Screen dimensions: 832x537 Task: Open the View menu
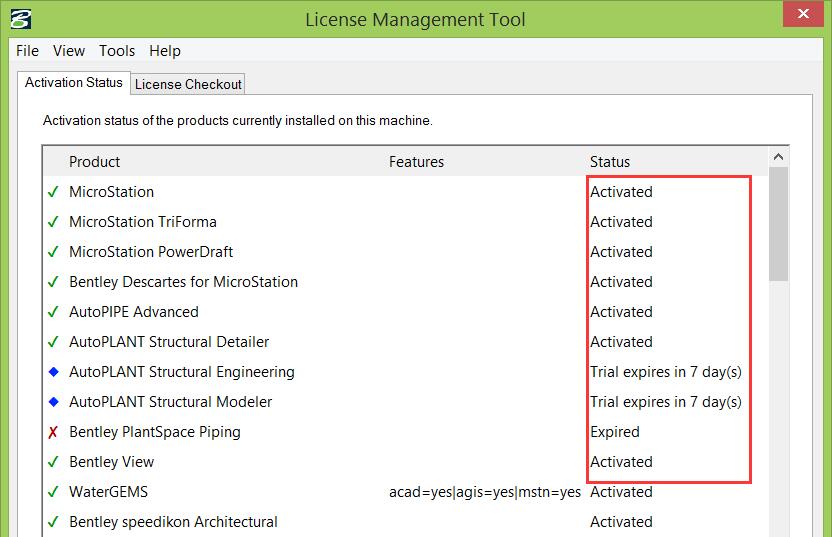(69, 51)
